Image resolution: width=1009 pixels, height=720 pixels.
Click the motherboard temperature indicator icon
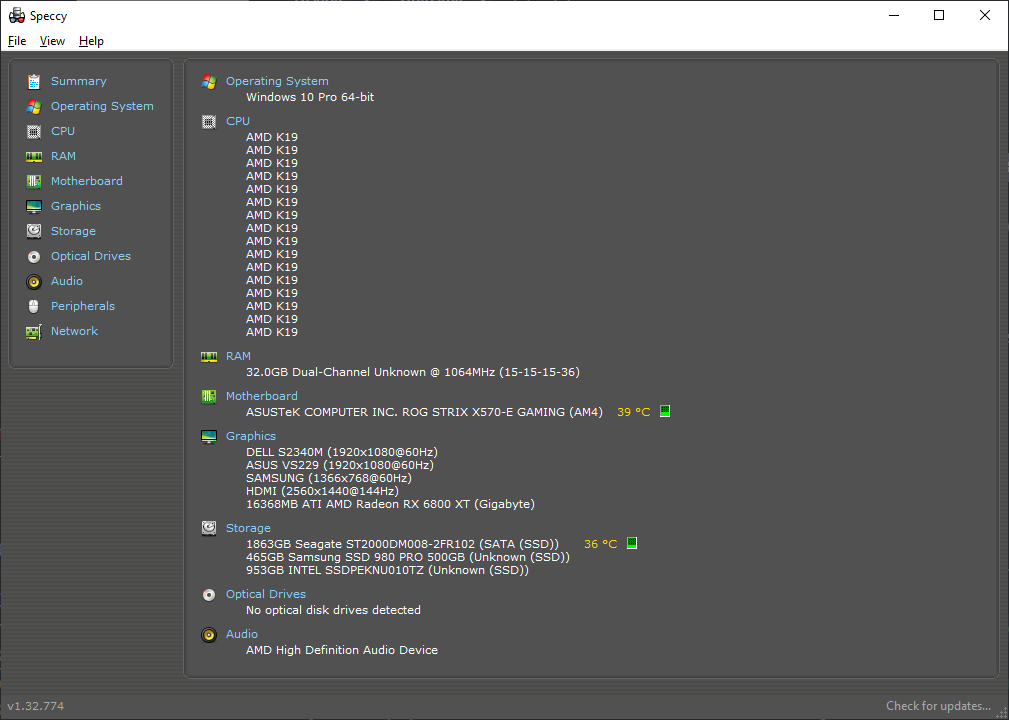coord(665,412)
